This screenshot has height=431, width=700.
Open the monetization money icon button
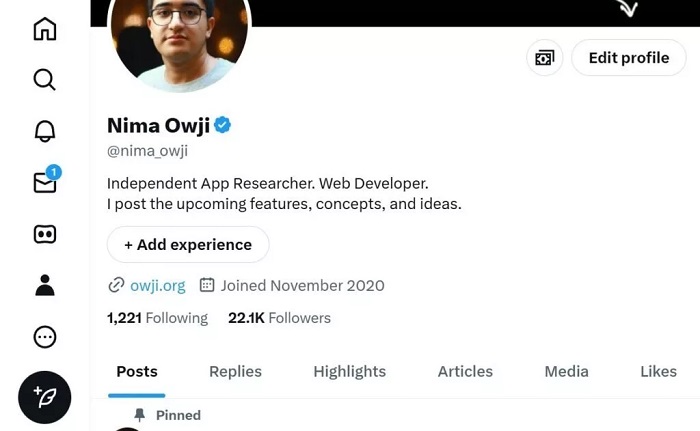pos(544,58)
